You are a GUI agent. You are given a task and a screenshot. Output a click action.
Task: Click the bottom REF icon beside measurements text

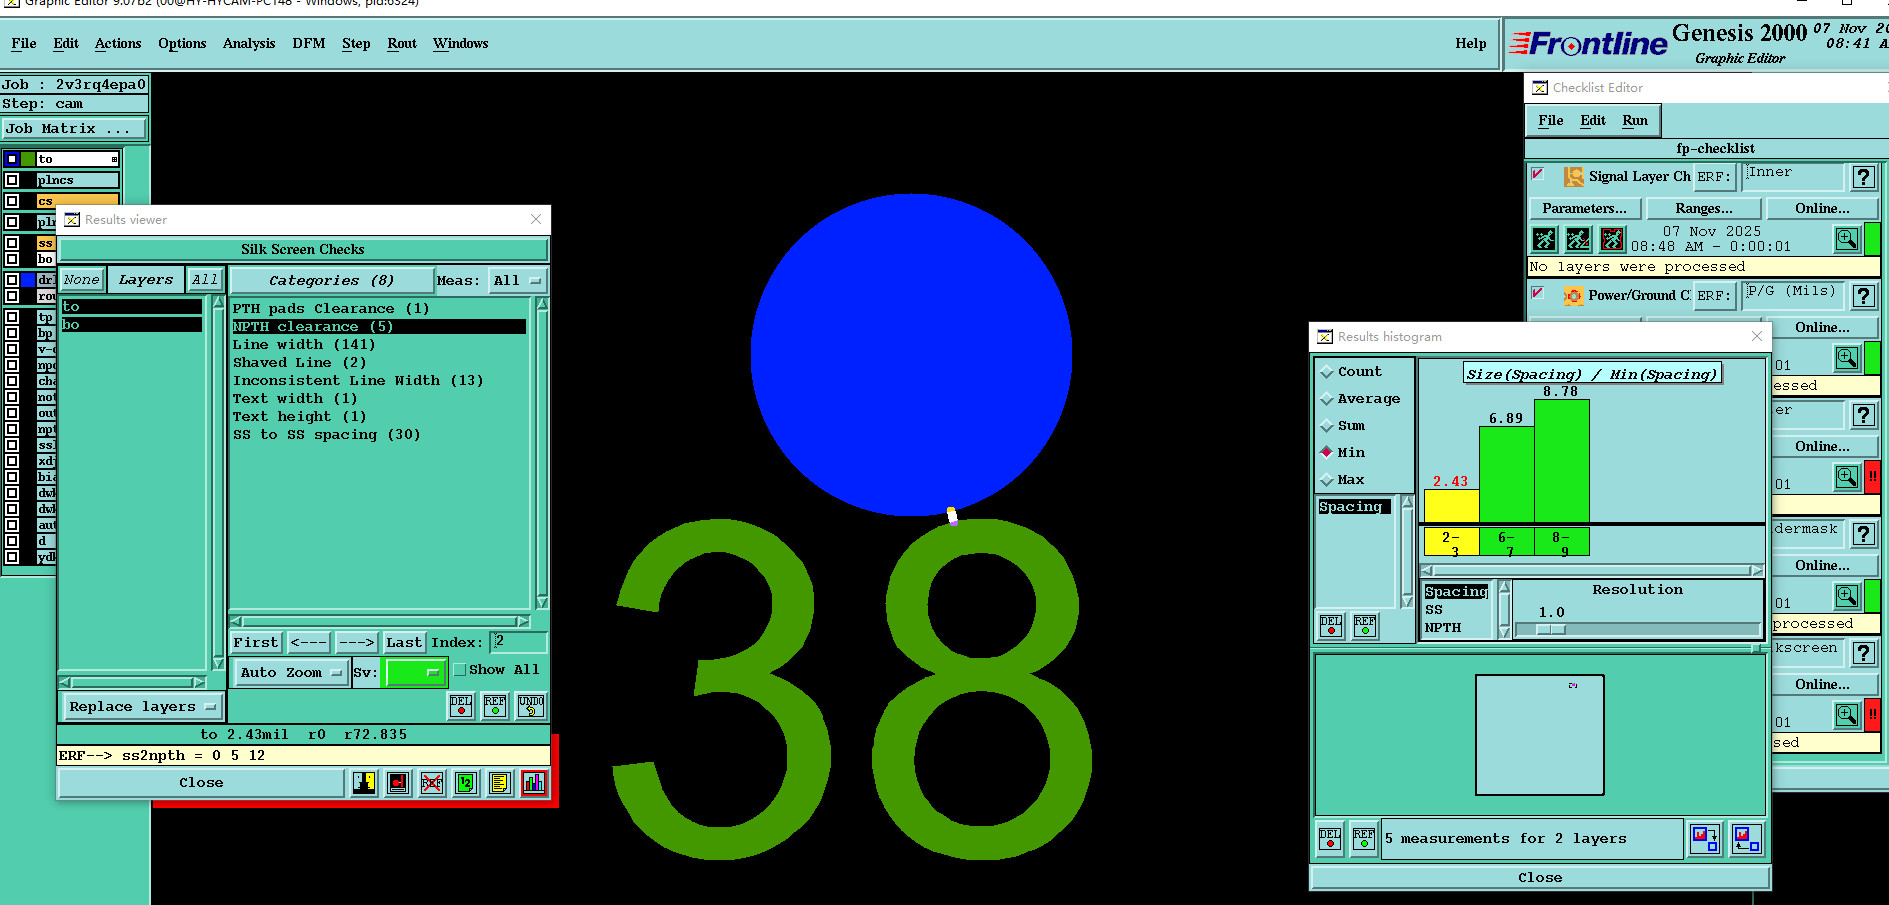pos(1364,839)
